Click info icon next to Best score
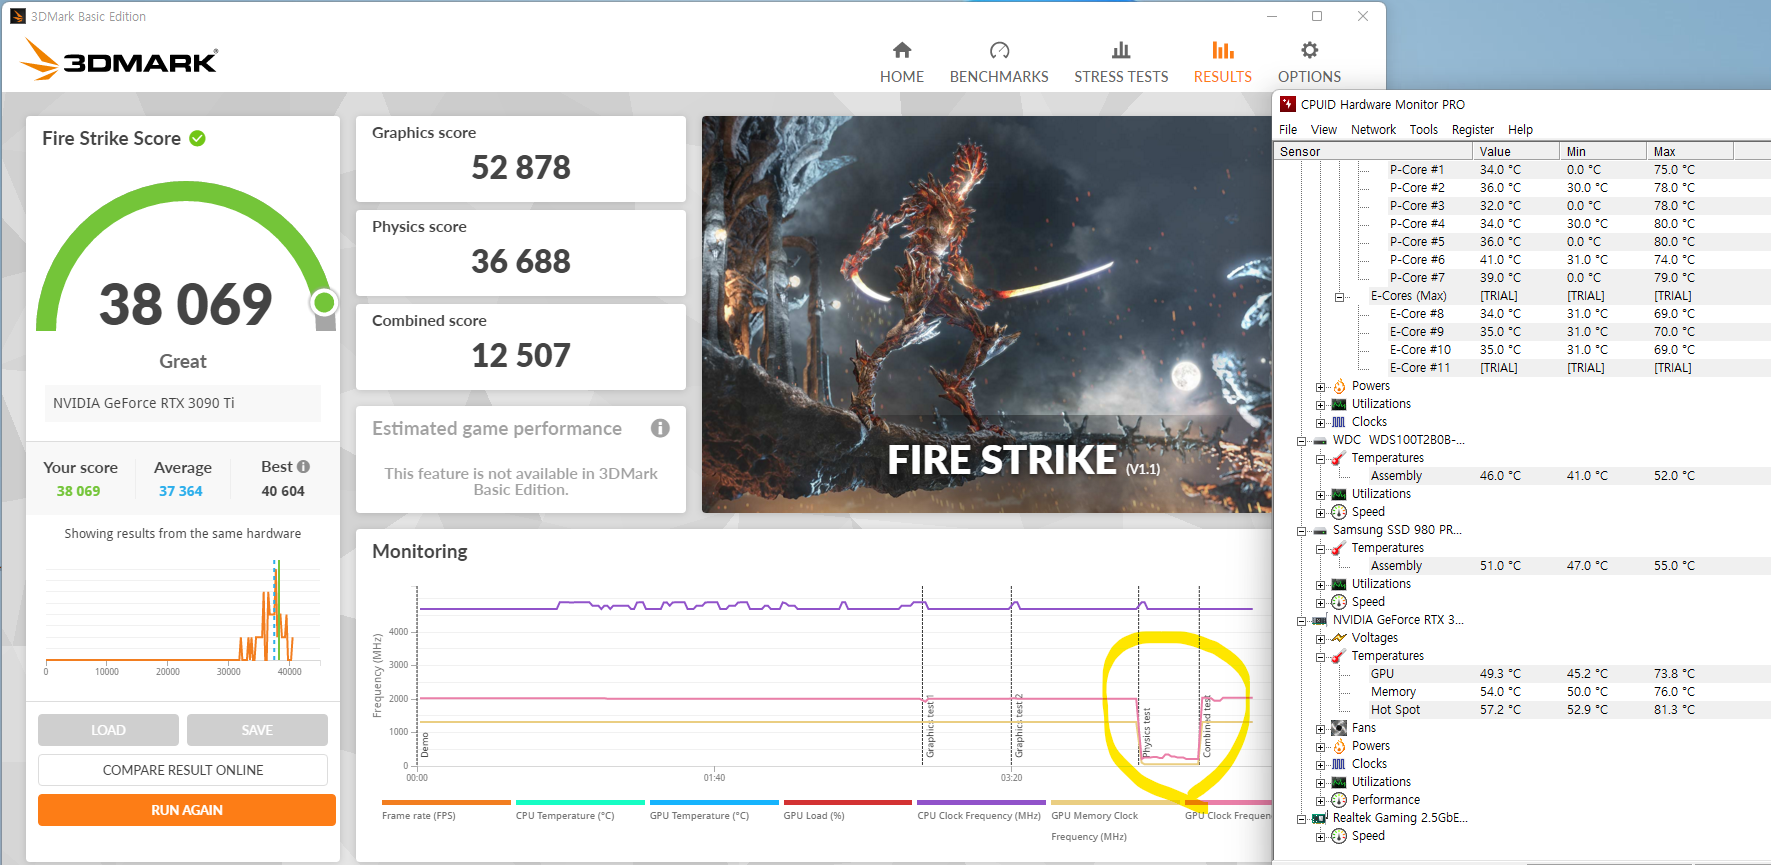 [303, 466]
